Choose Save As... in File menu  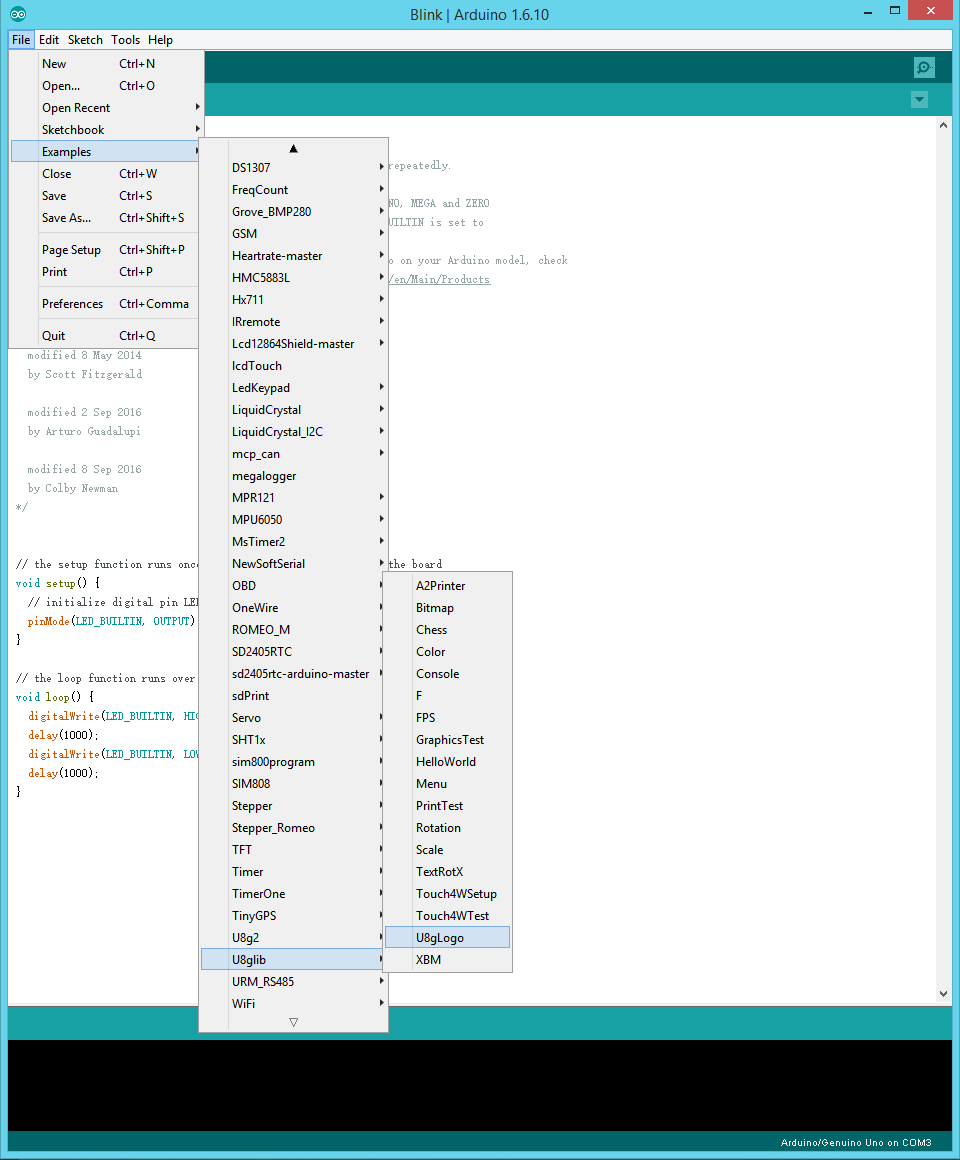click(x=105, y=218)
